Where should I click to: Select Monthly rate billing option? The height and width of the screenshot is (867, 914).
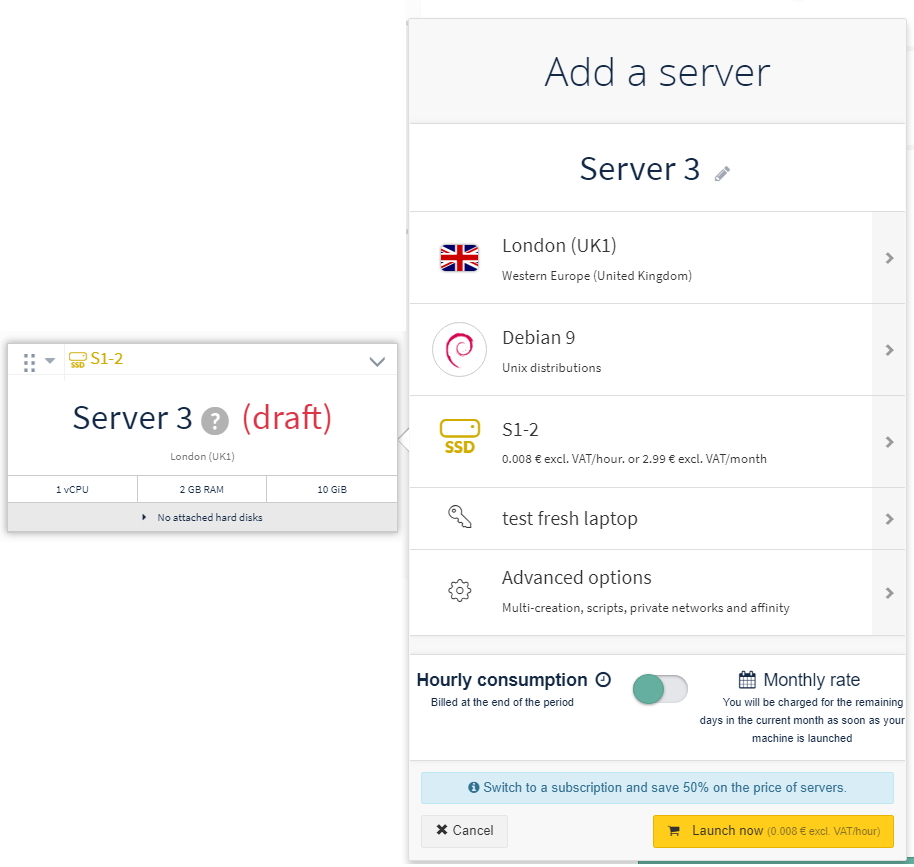click(800, 680)
